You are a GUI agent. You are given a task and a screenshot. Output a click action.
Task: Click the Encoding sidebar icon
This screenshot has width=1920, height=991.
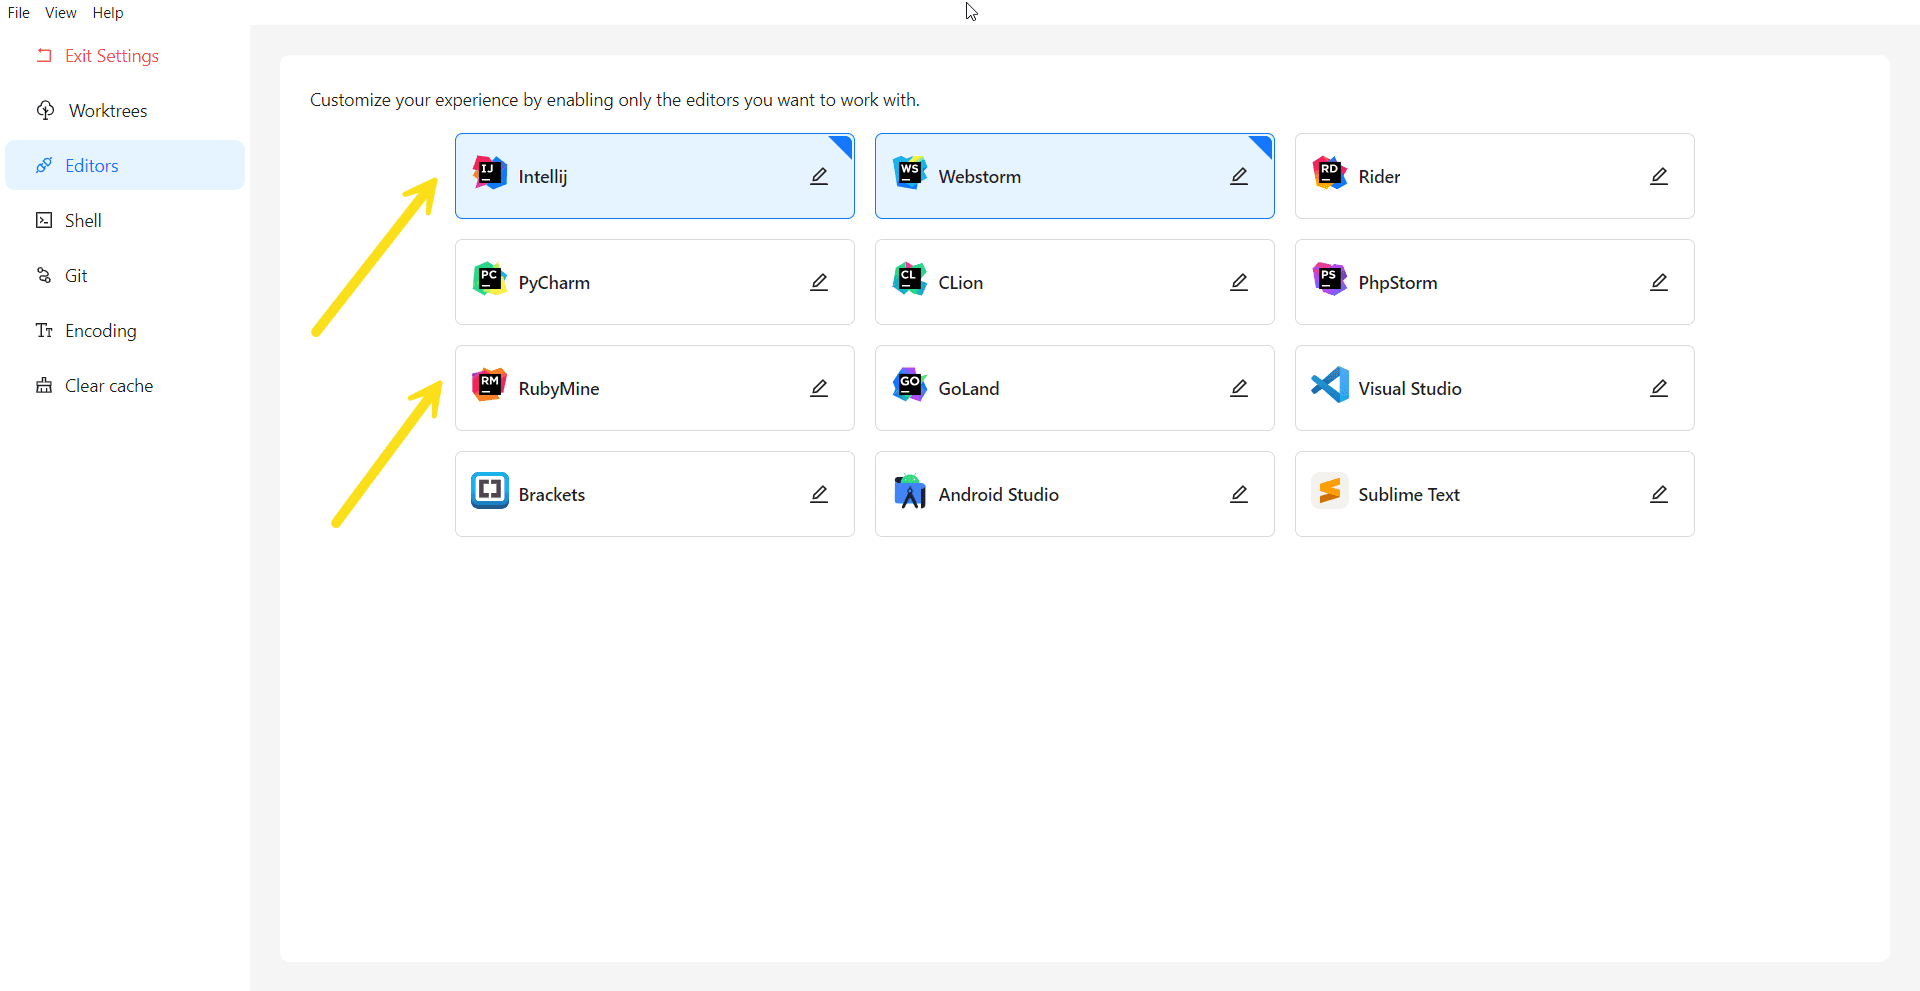43,330
